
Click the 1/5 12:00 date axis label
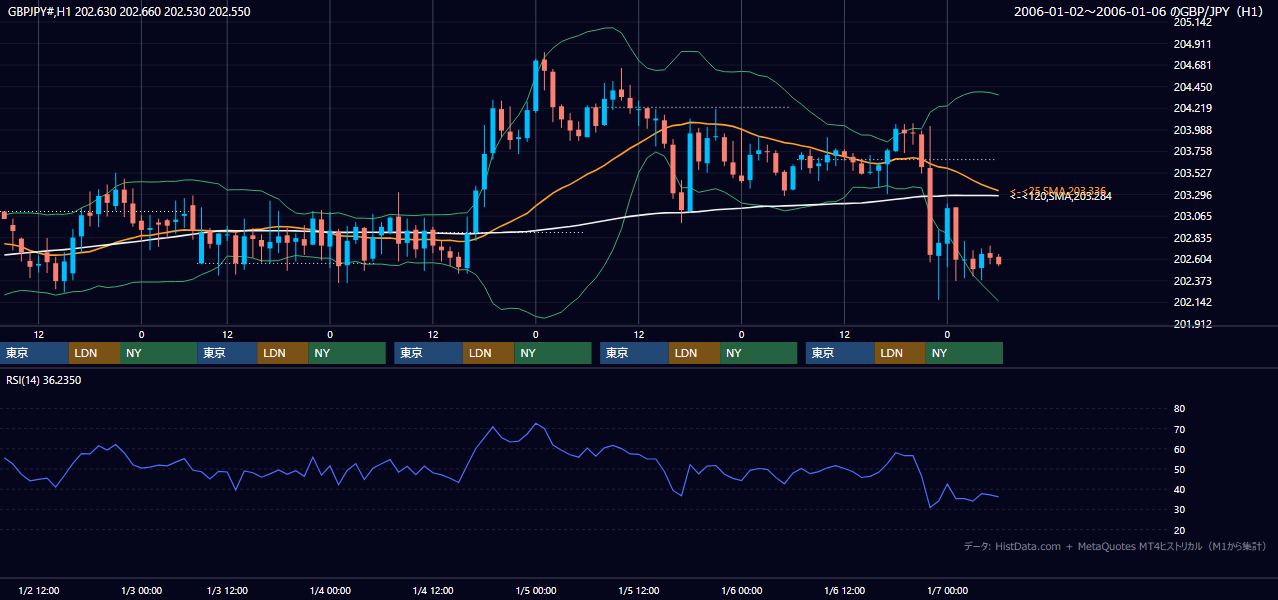[x=639, y=591]
